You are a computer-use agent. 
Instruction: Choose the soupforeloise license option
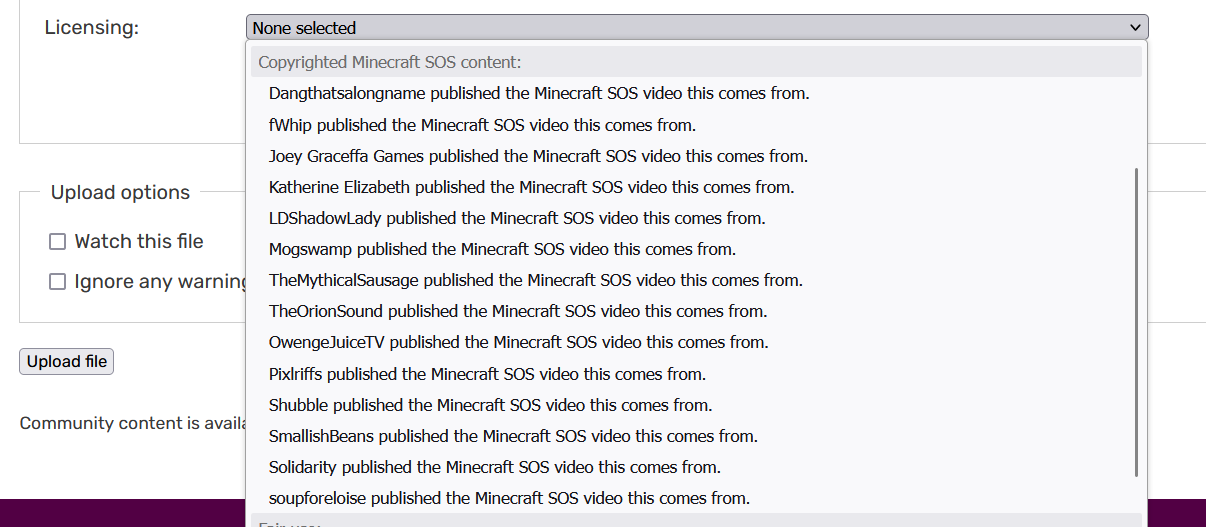click(x=509, y=498)
